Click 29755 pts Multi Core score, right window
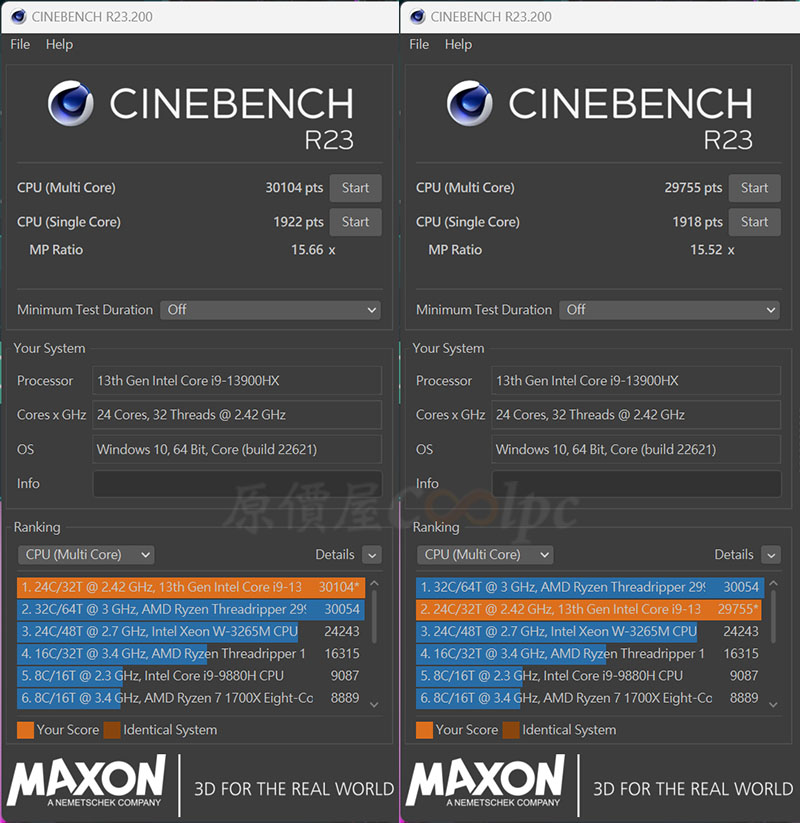 click(x=693, y=188)
